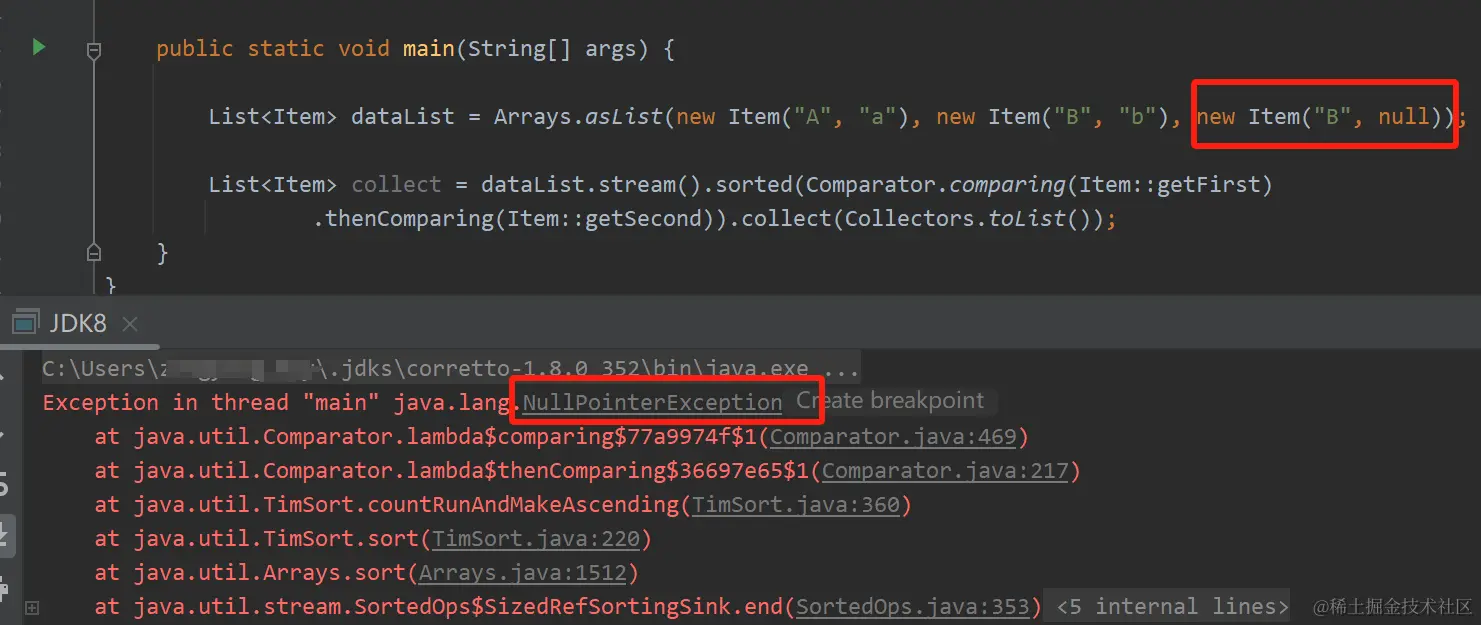Image resolution: width=1481 pixels, height=625 pixels.
Task: Click the java.exe command line text
Action: point(450,369)
